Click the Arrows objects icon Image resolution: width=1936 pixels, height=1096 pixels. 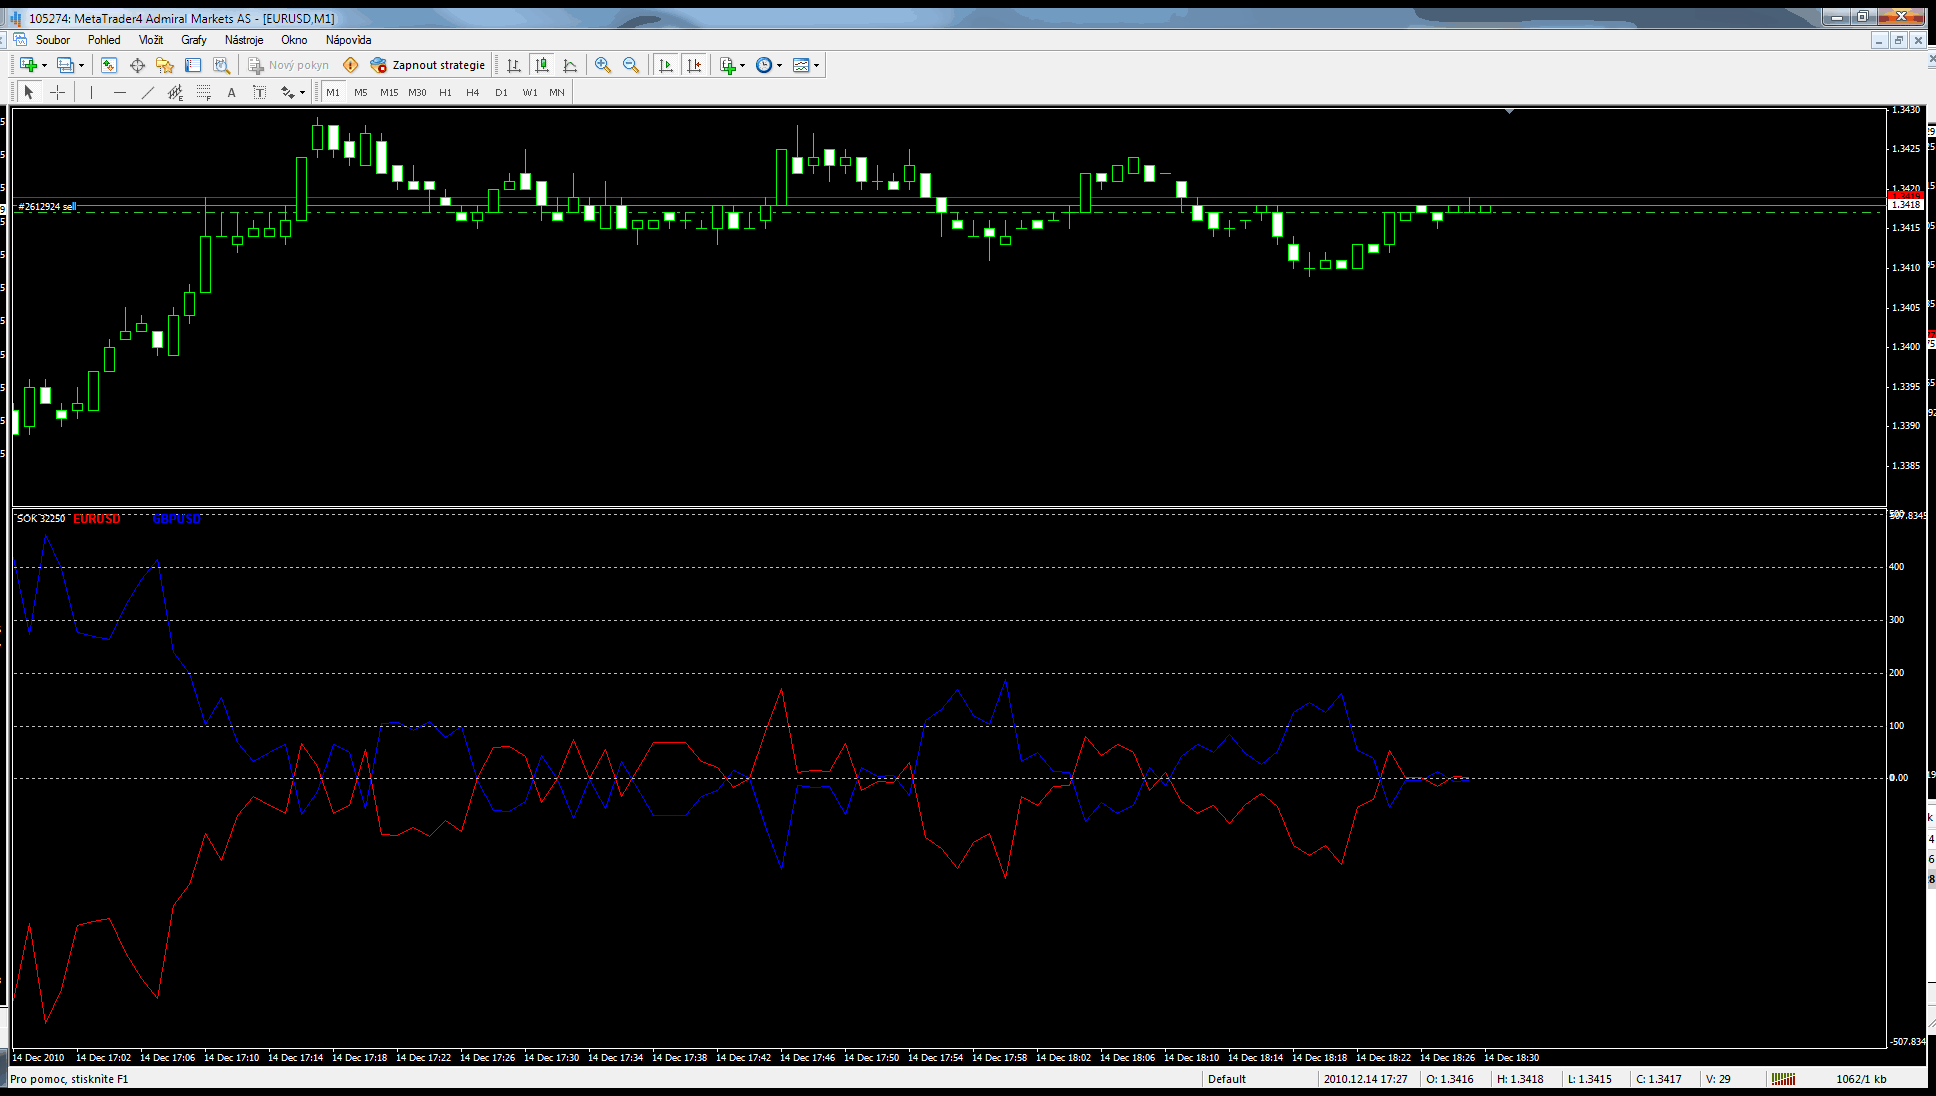(x=287, y=92)
